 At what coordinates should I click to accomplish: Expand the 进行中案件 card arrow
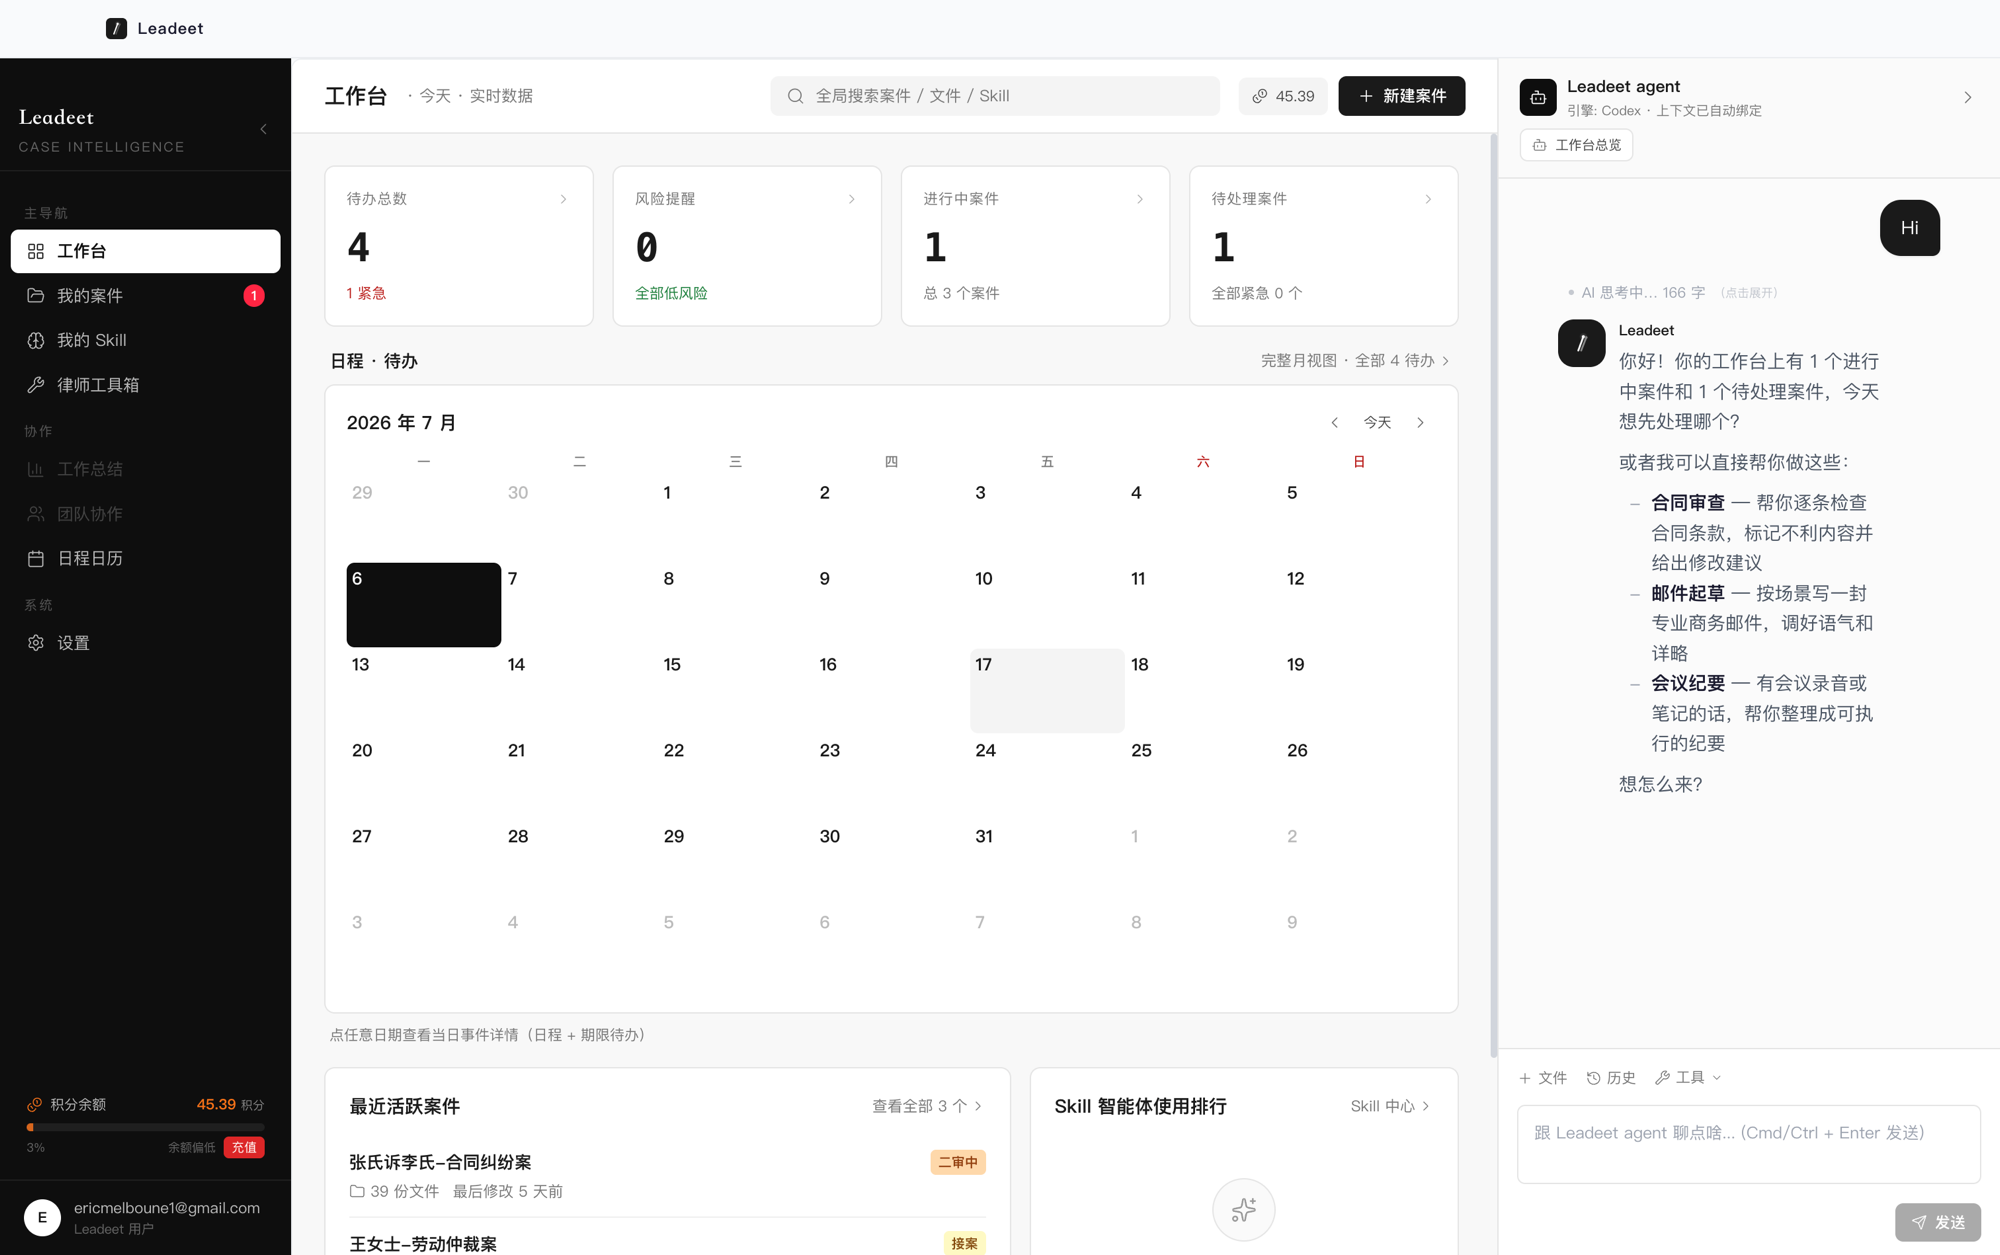1140,199
